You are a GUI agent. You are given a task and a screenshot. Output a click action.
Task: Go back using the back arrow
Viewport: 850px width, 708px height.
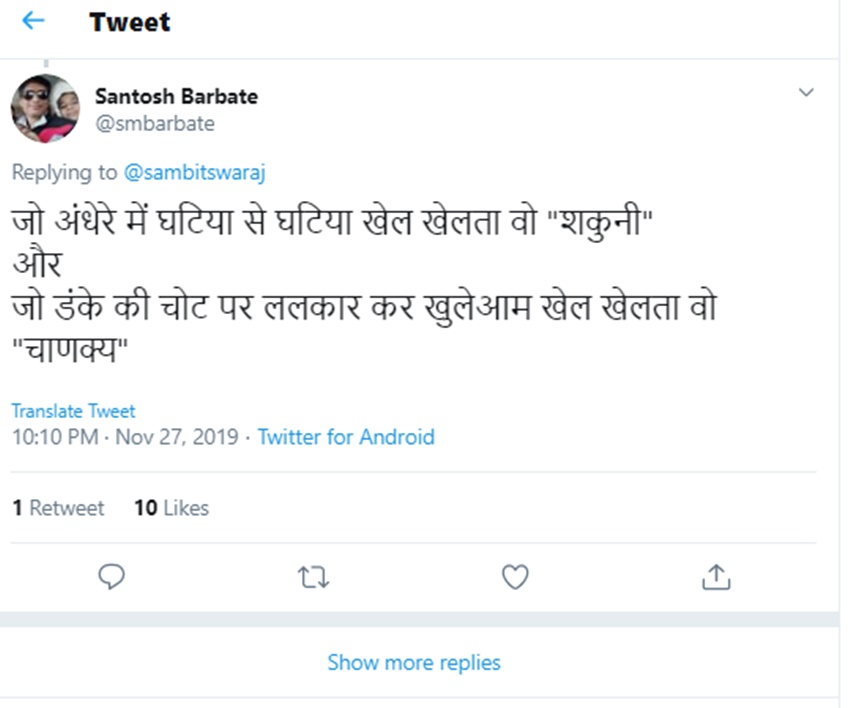pos(33,21)
